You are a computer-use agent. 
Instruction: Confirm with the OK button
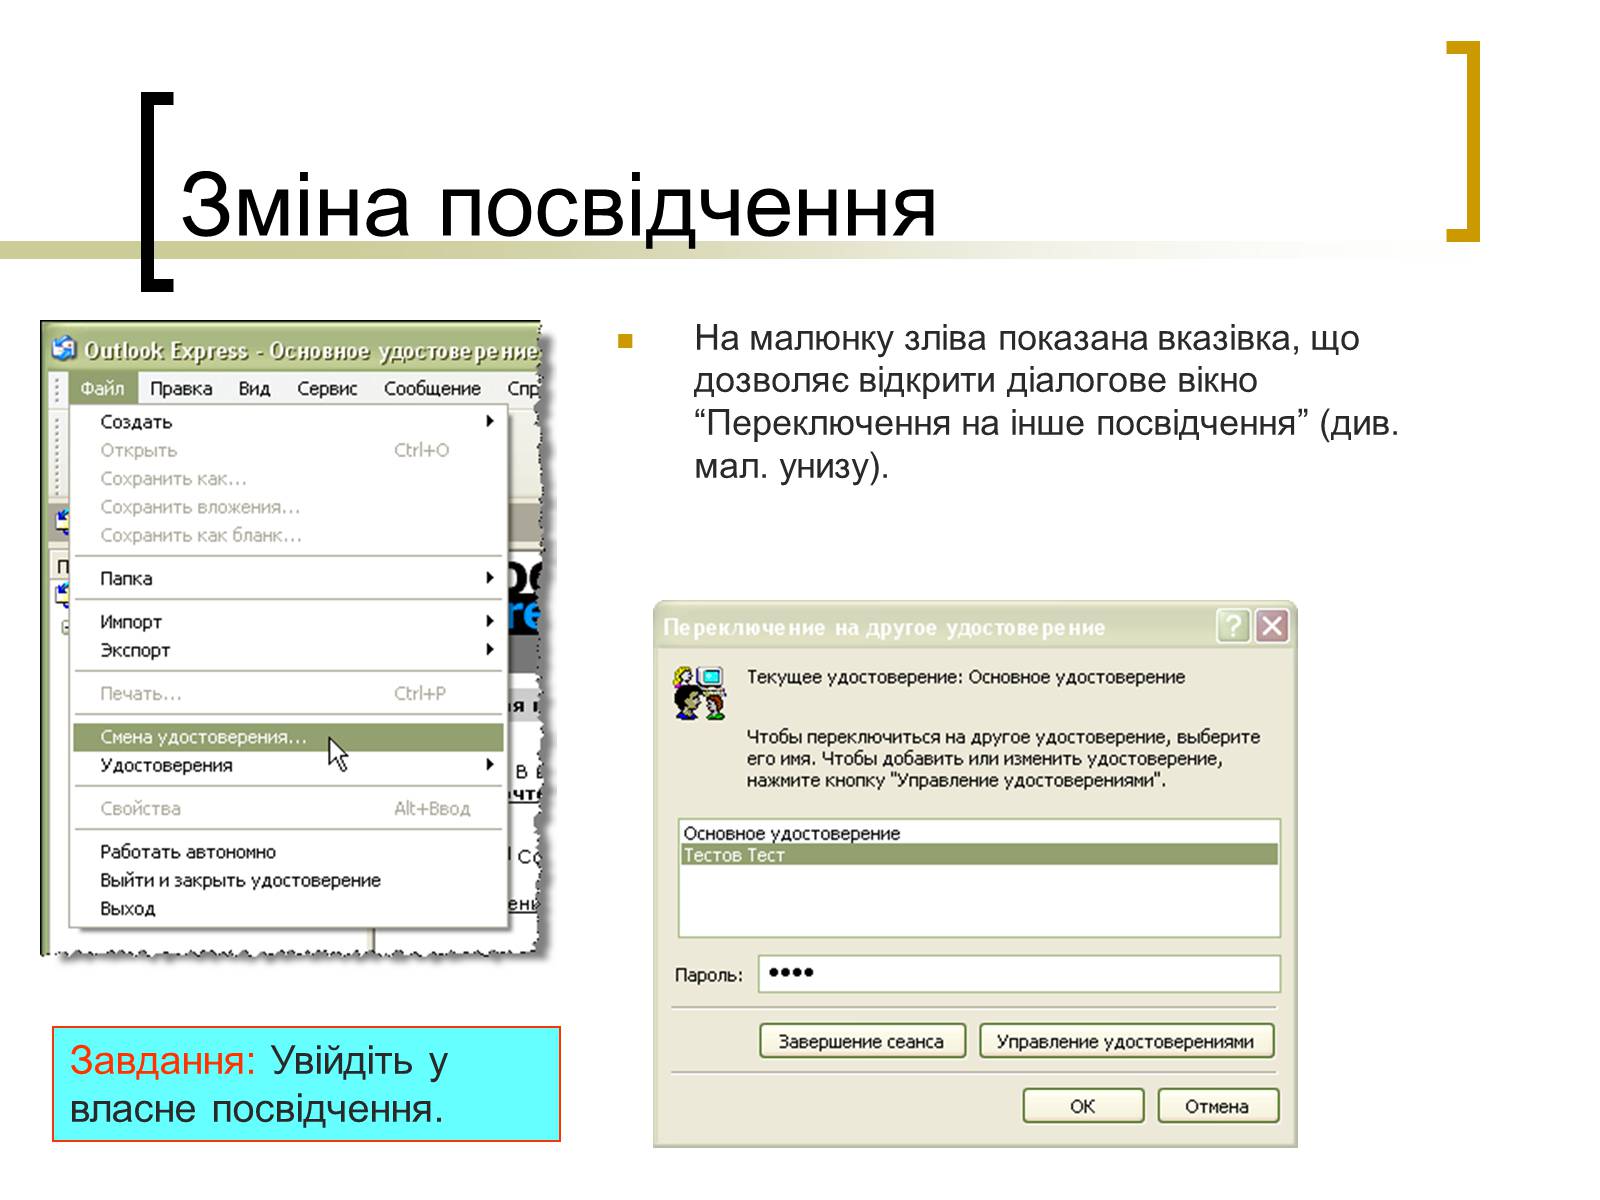pos(1083,1106)
